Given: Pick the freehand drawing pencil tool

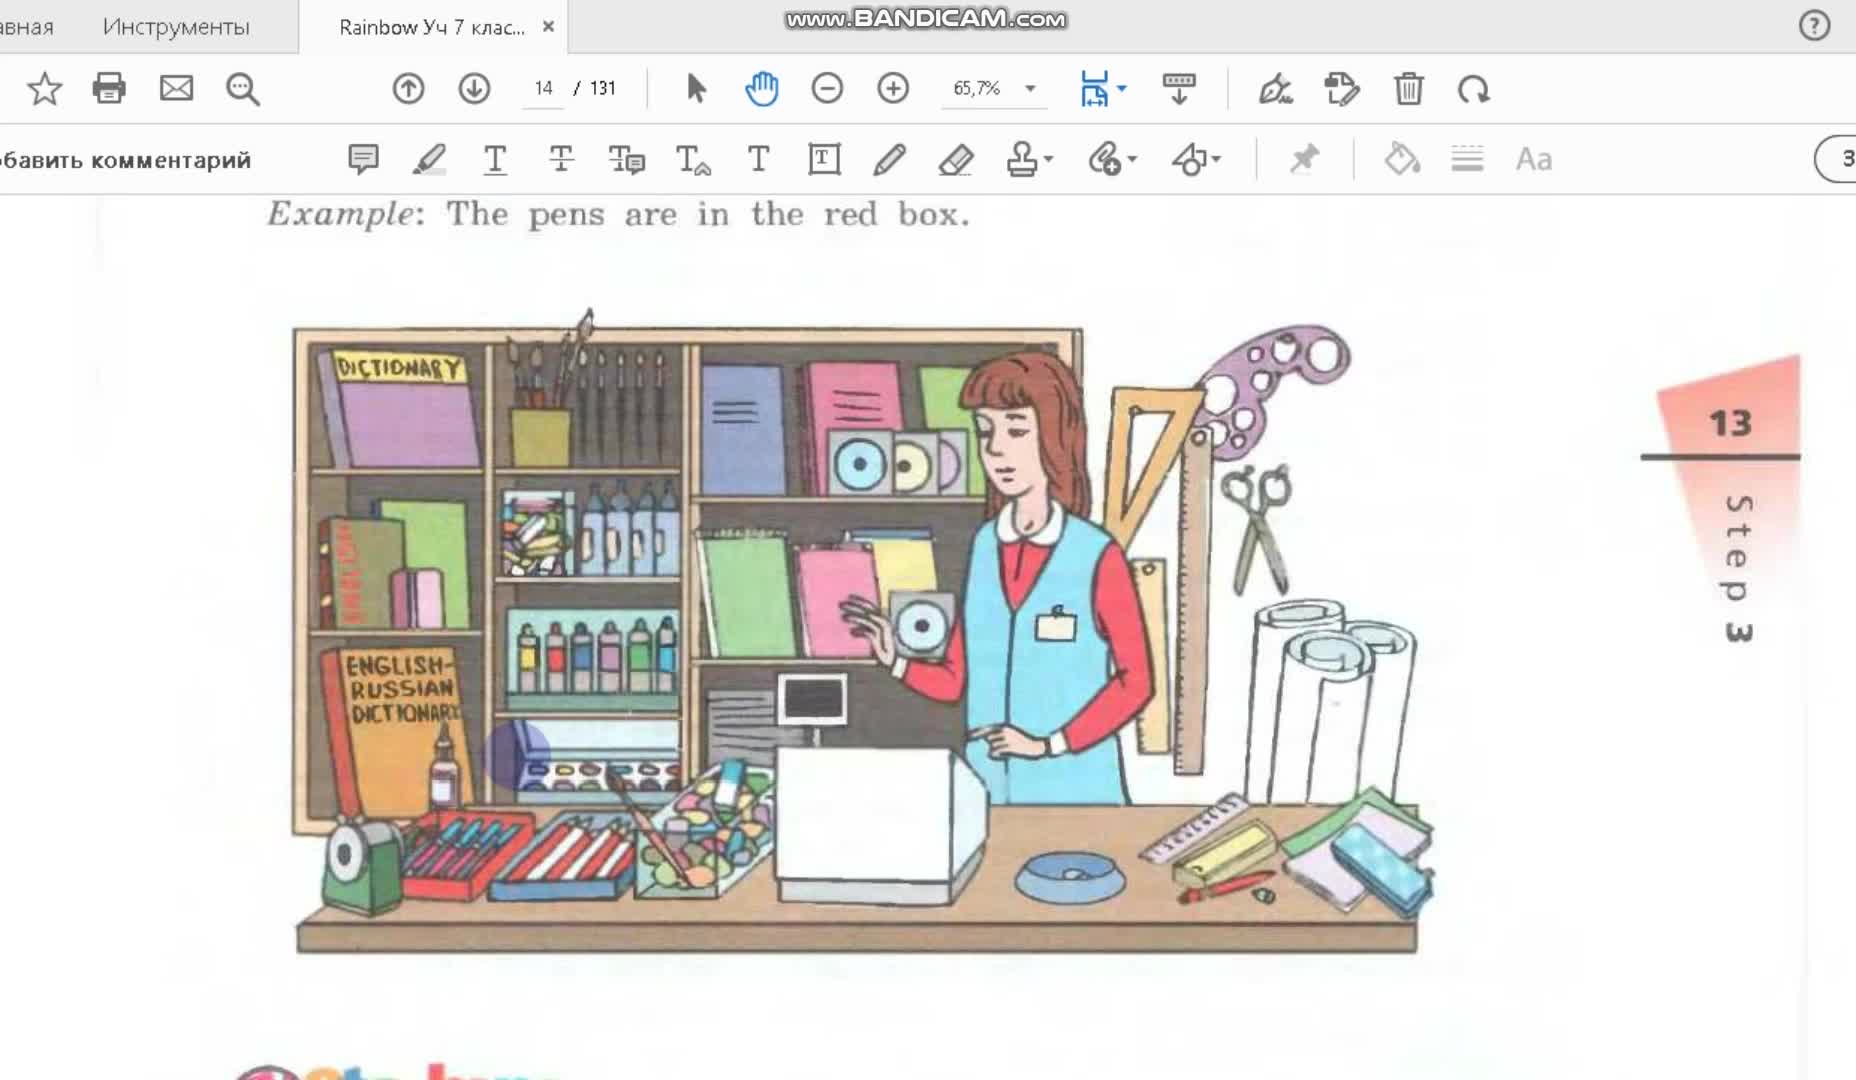Looking at the screenshot, I should tap(889, 158).
